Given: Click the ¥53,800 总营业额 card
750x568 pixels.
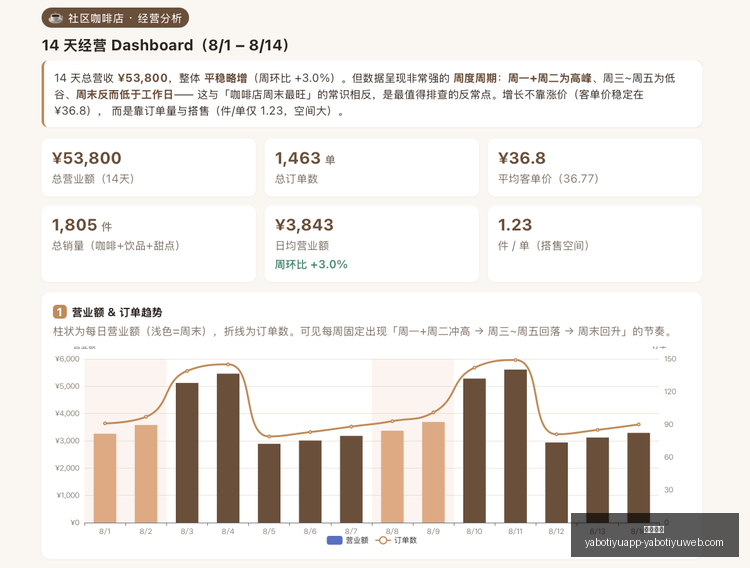Looking at the screenshot, I should point(149,167).
